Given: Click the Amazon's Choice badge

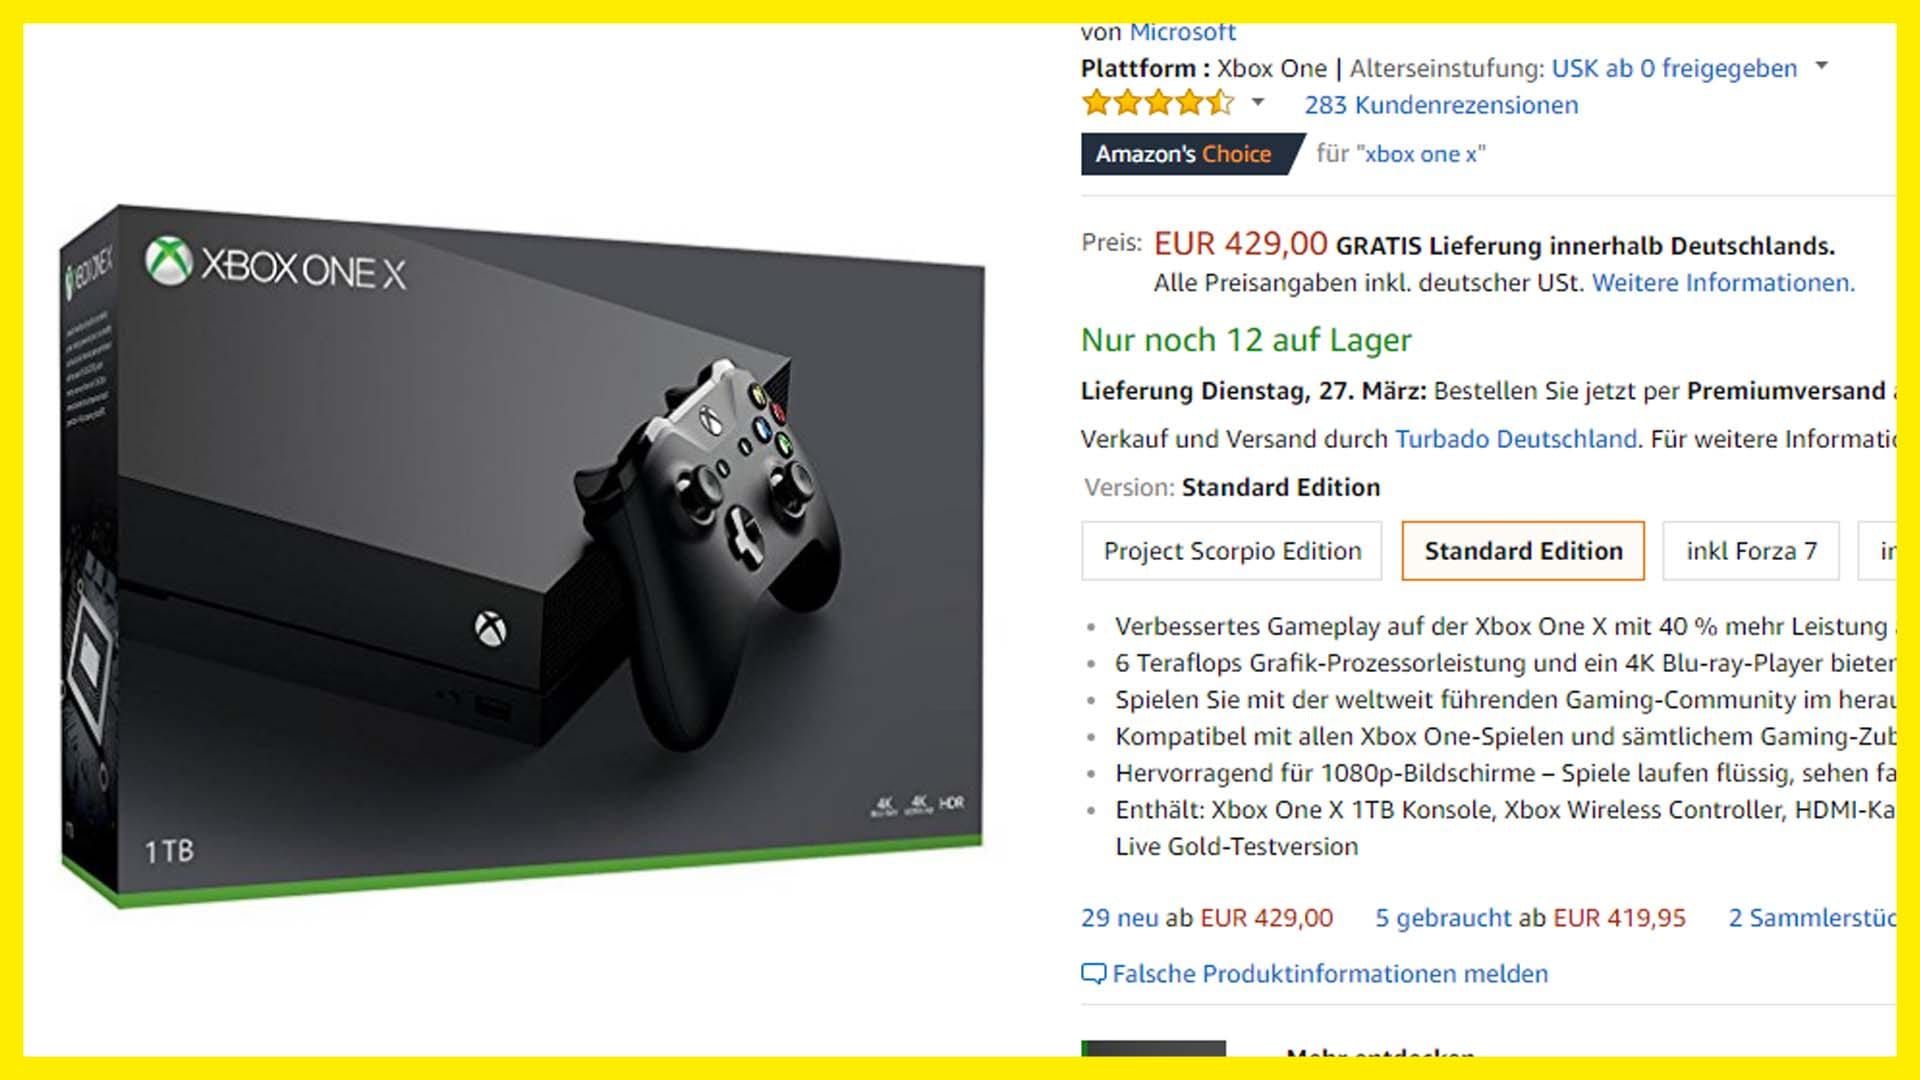Looking at the screenshot, I should click(1192, 154).
